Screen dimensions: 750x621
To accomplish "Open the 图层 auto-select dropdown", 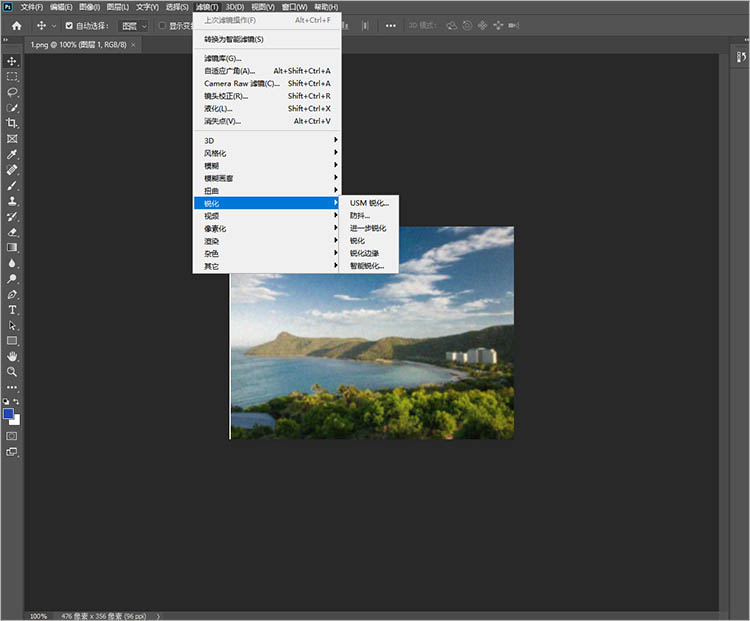I will click(x=134, y=26).
